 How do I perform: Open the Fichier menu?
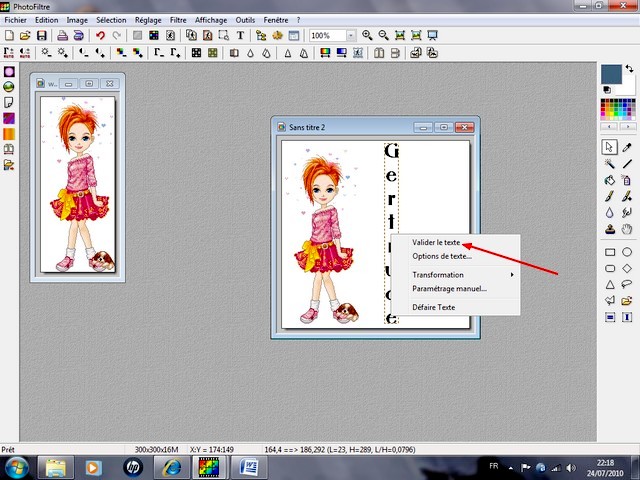click(16, 20)
